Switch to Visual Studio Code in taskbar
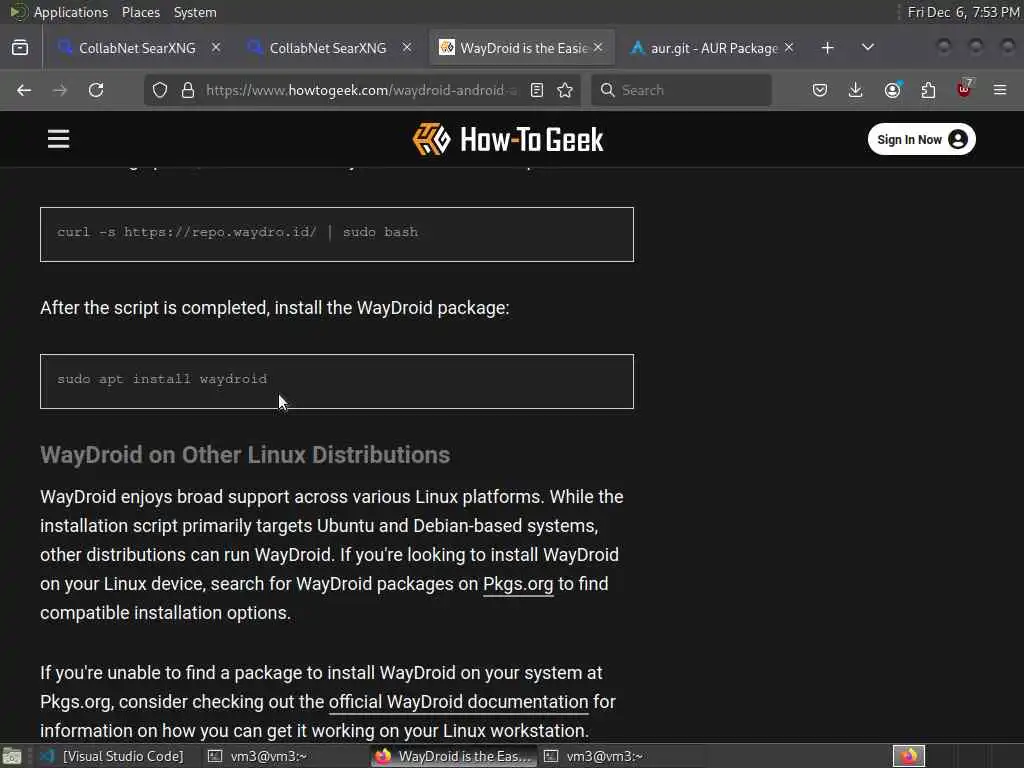The image size is (1024, 768). (112, 756)
